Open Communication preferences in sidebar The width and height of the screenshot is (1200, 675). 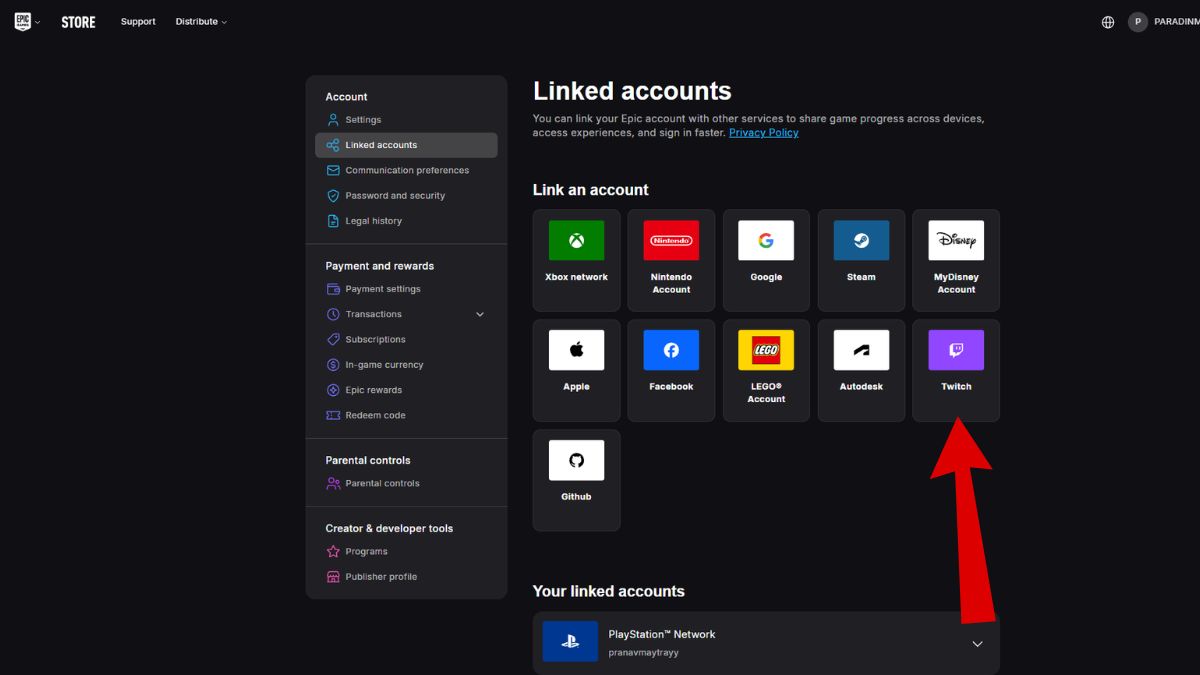406,170
